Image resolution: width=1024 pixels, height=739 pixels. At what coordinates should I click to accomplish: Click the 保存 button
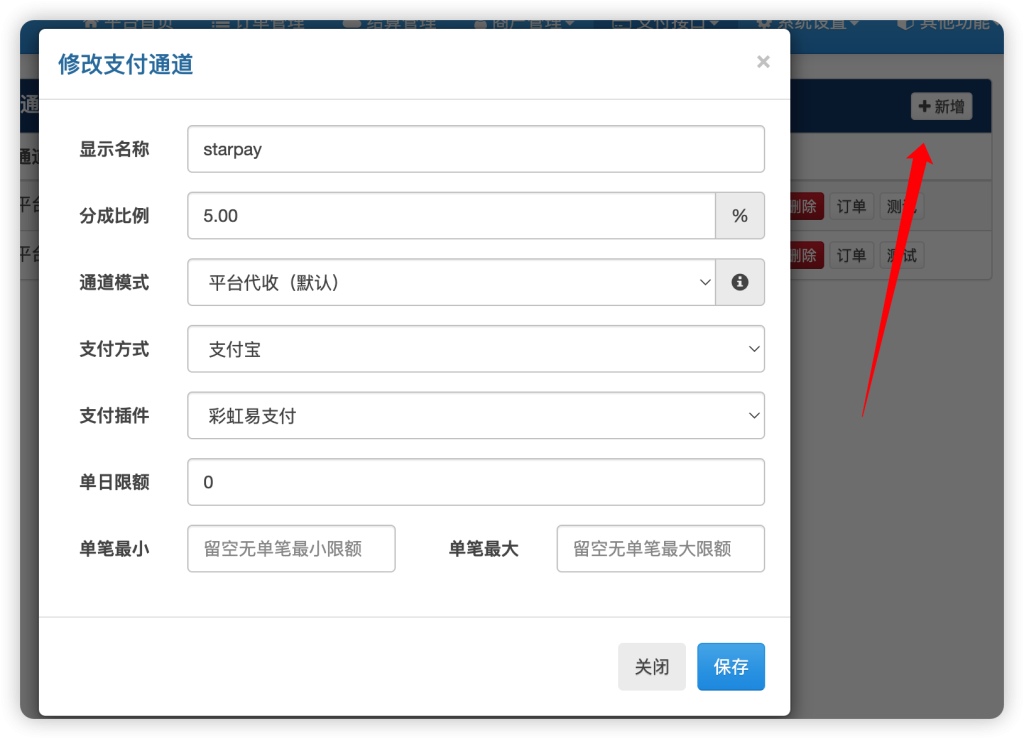tap(731, 666)
